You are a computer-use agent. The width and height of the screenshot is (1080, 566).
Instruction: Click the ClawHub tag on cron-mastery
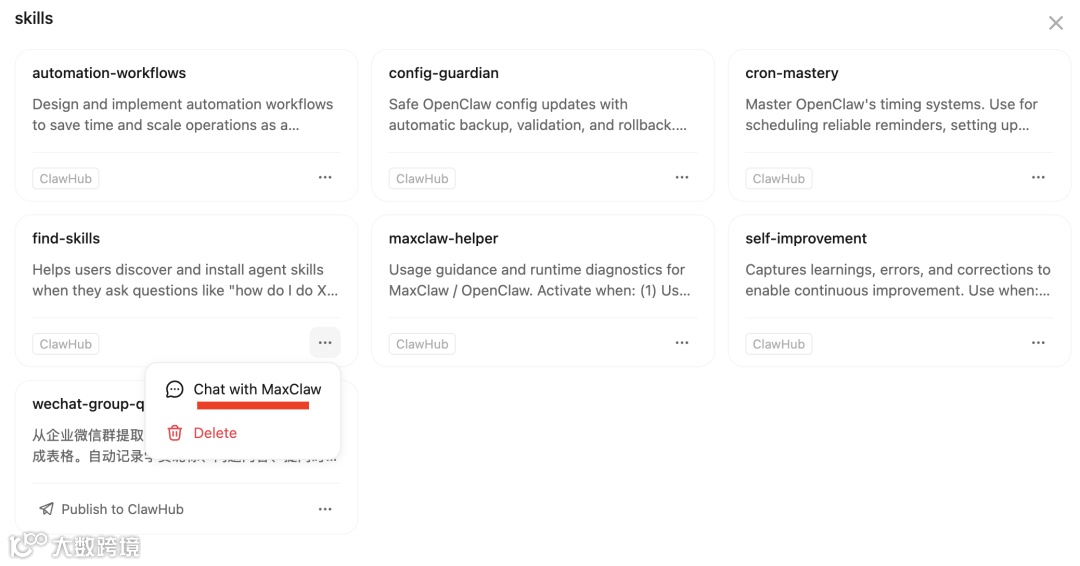tap(779, 179)
